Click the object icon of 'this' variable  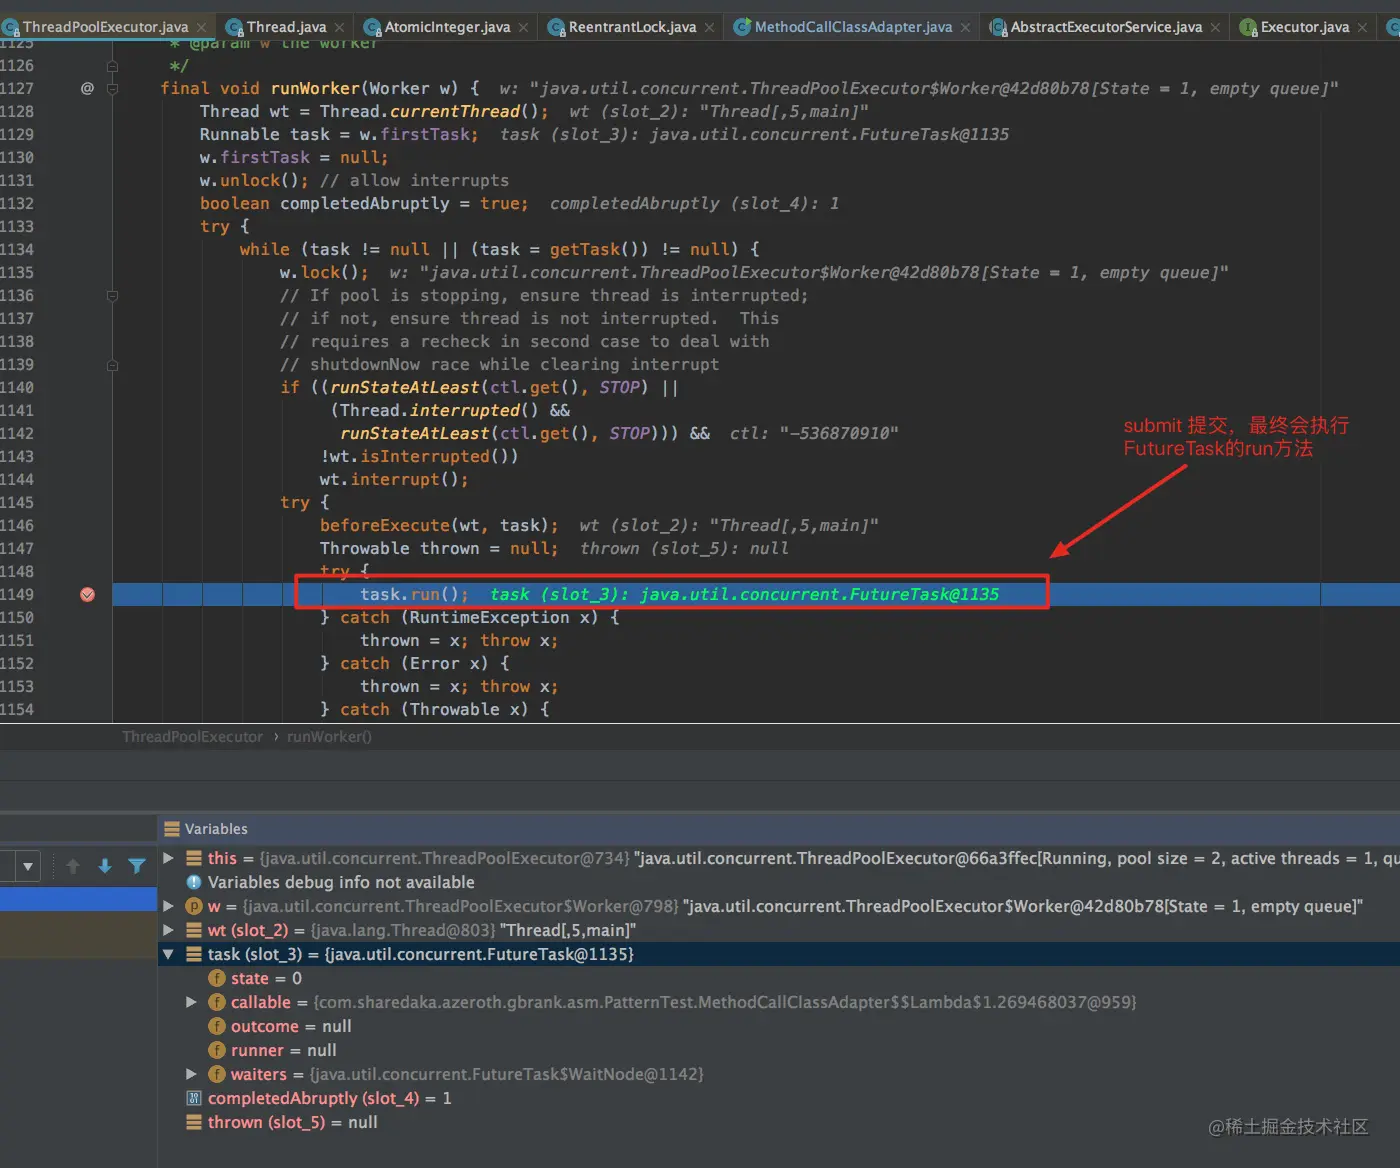(194, 858)
